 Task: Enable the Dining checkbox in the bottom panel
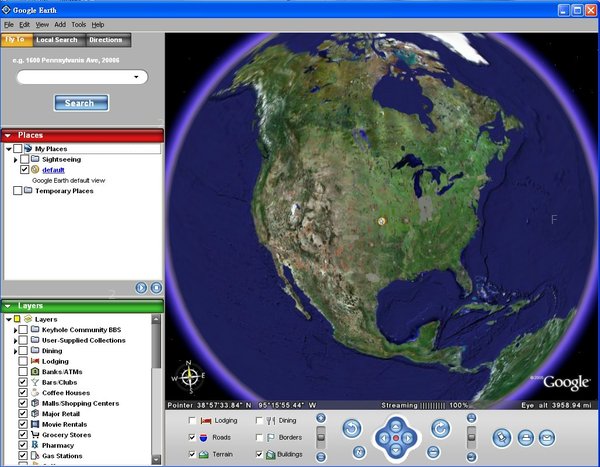tap(259, 420)
